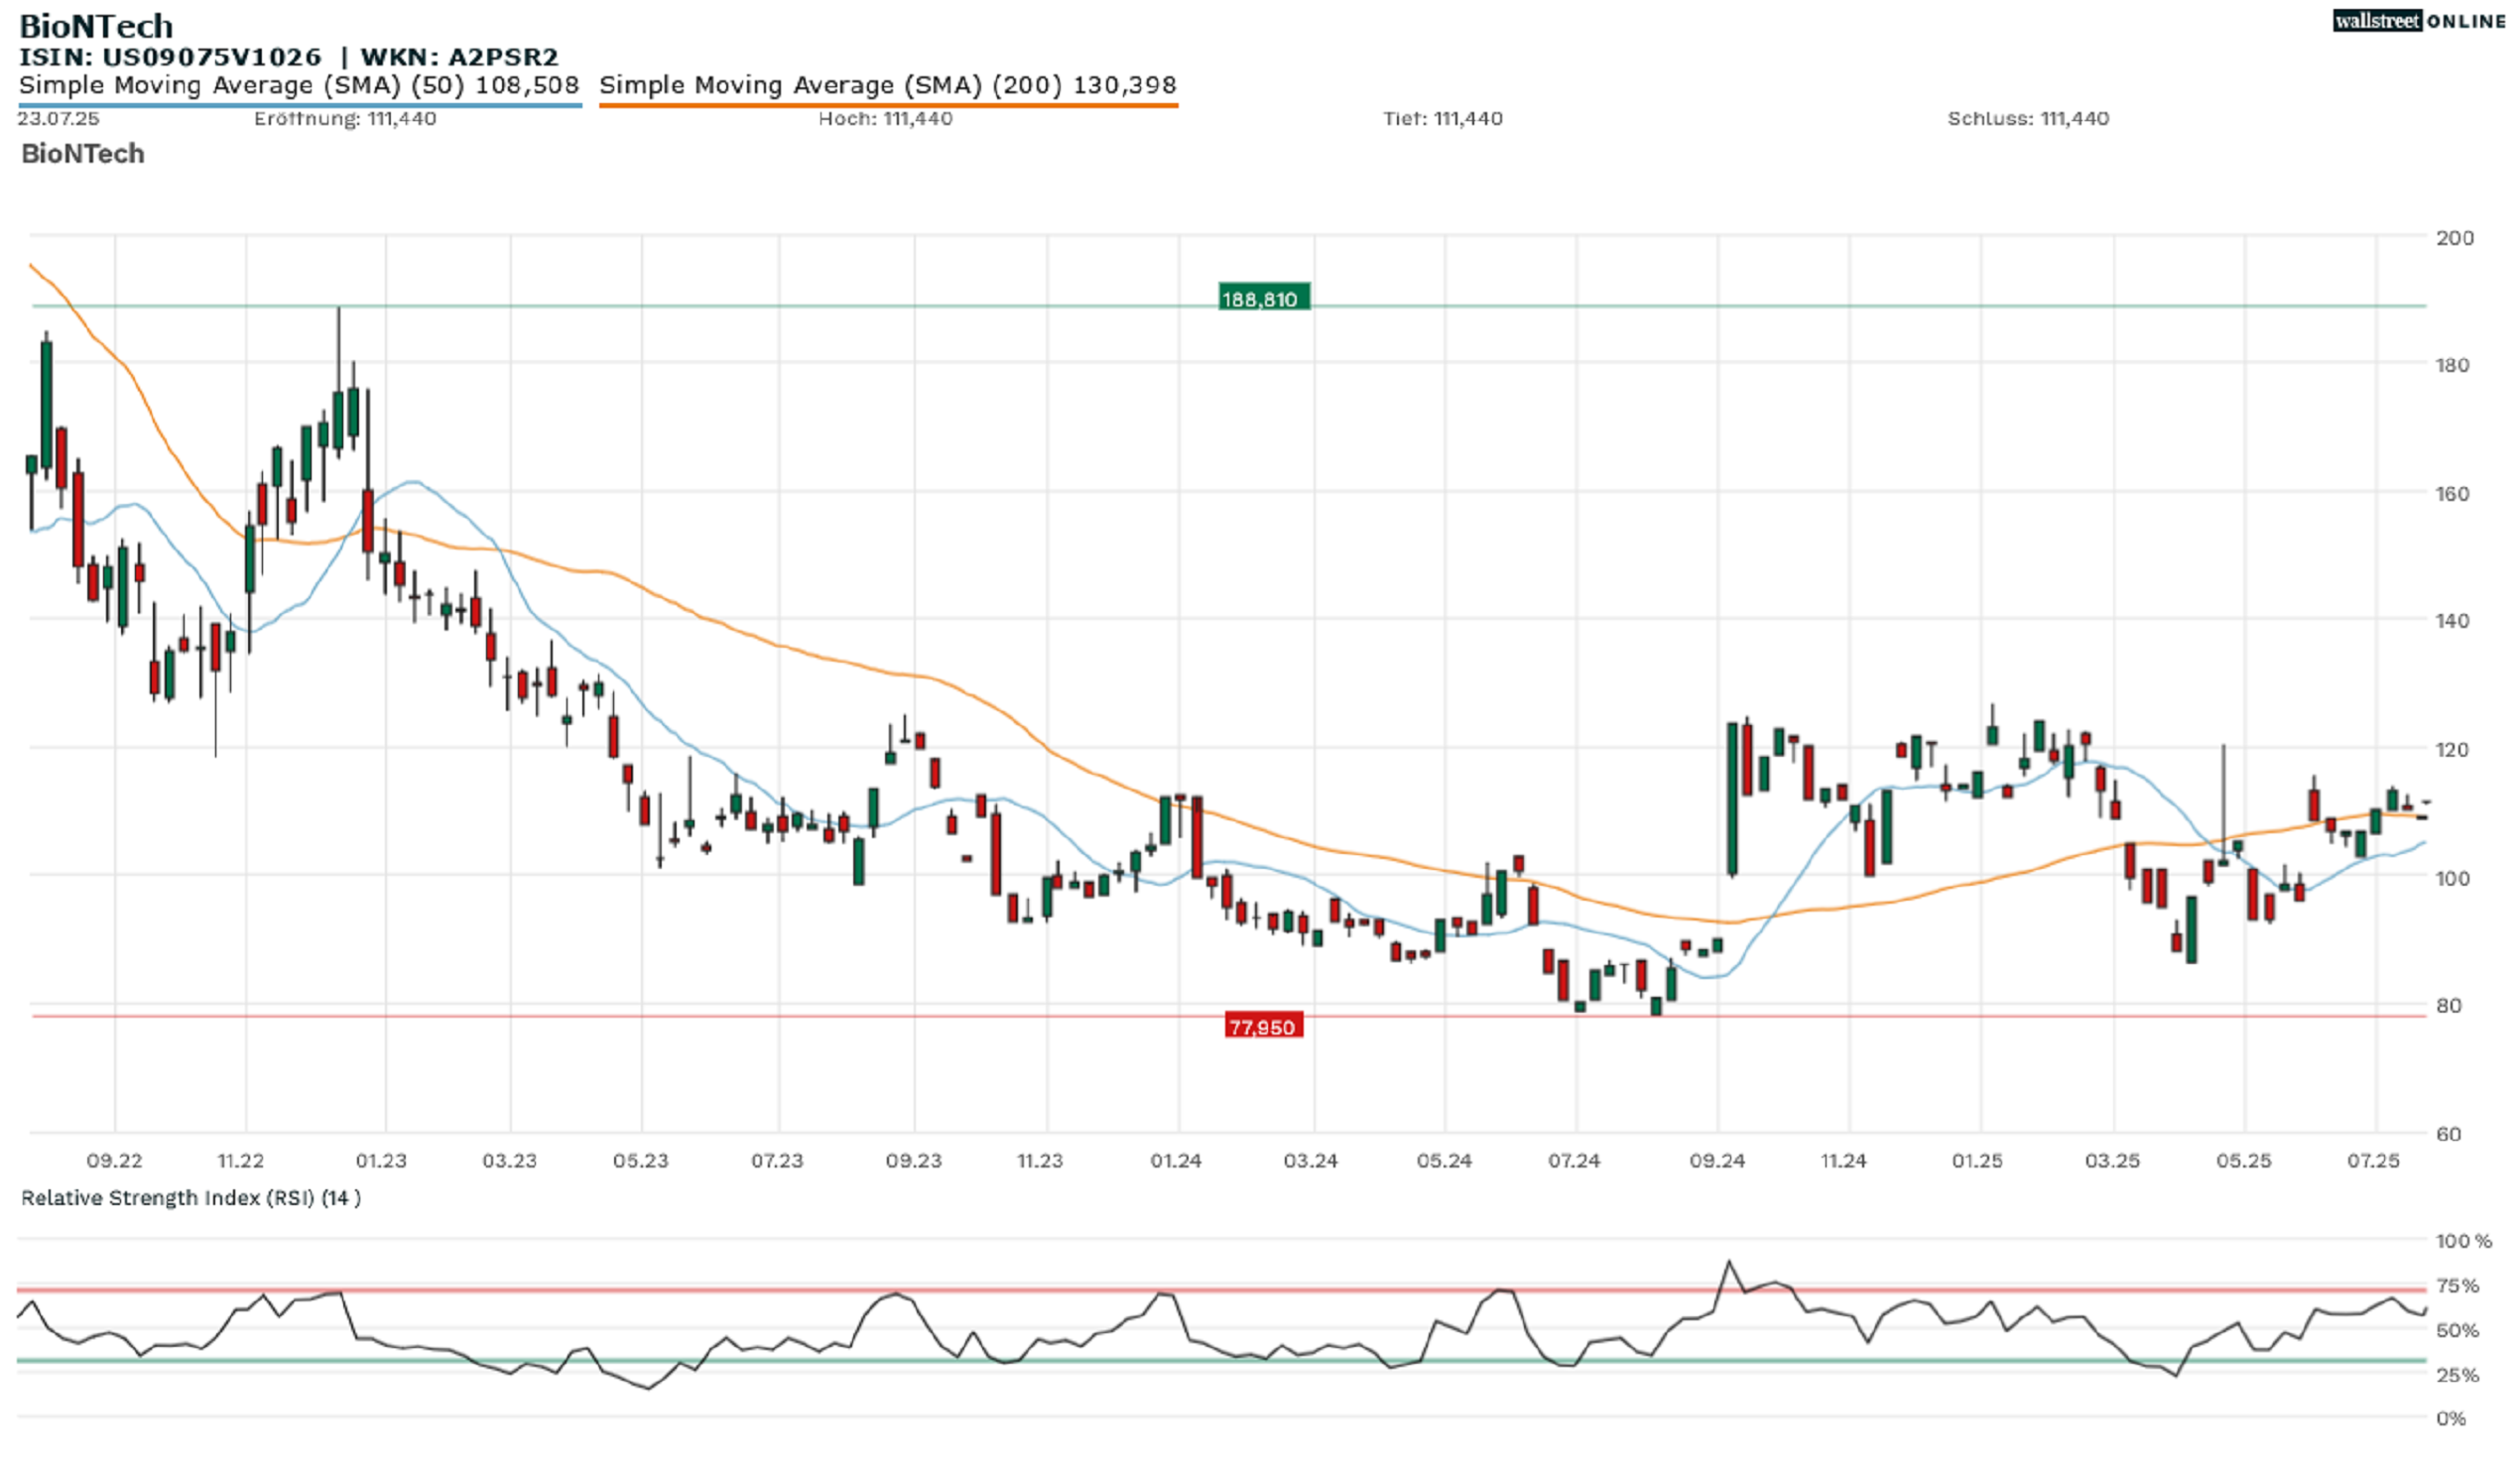
Task: Click the 200 price axis label
Action: pos(2454,238)
